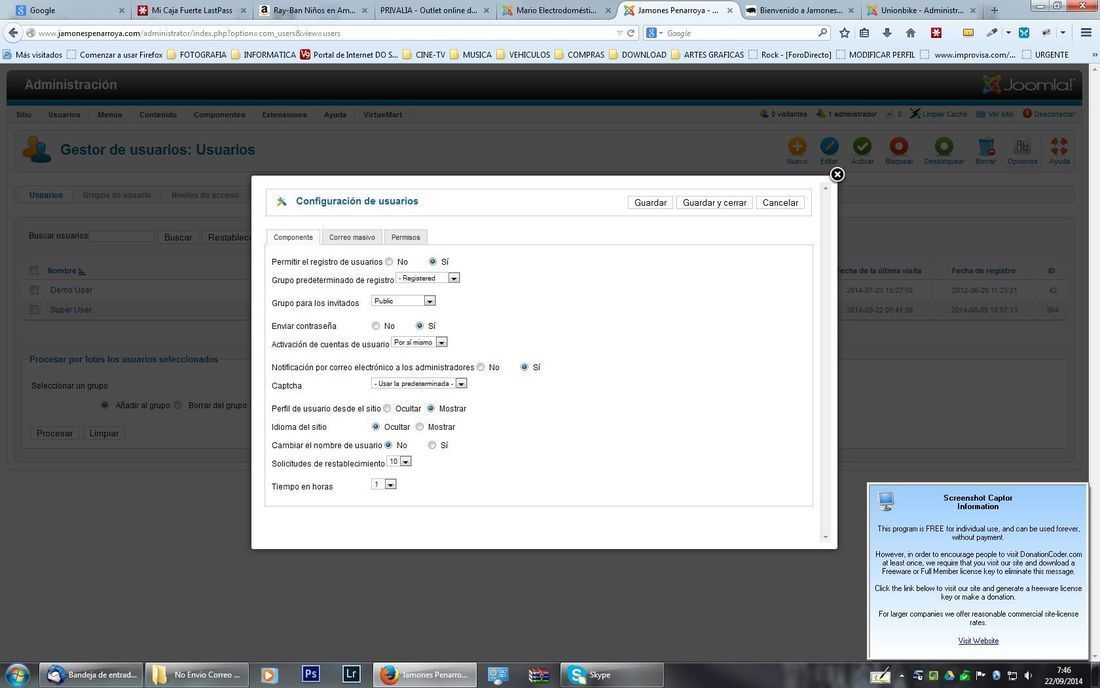Open the LastPass red icon in the toolbar
Screen dimensions: 1100x688
click(x=936, y=32)
